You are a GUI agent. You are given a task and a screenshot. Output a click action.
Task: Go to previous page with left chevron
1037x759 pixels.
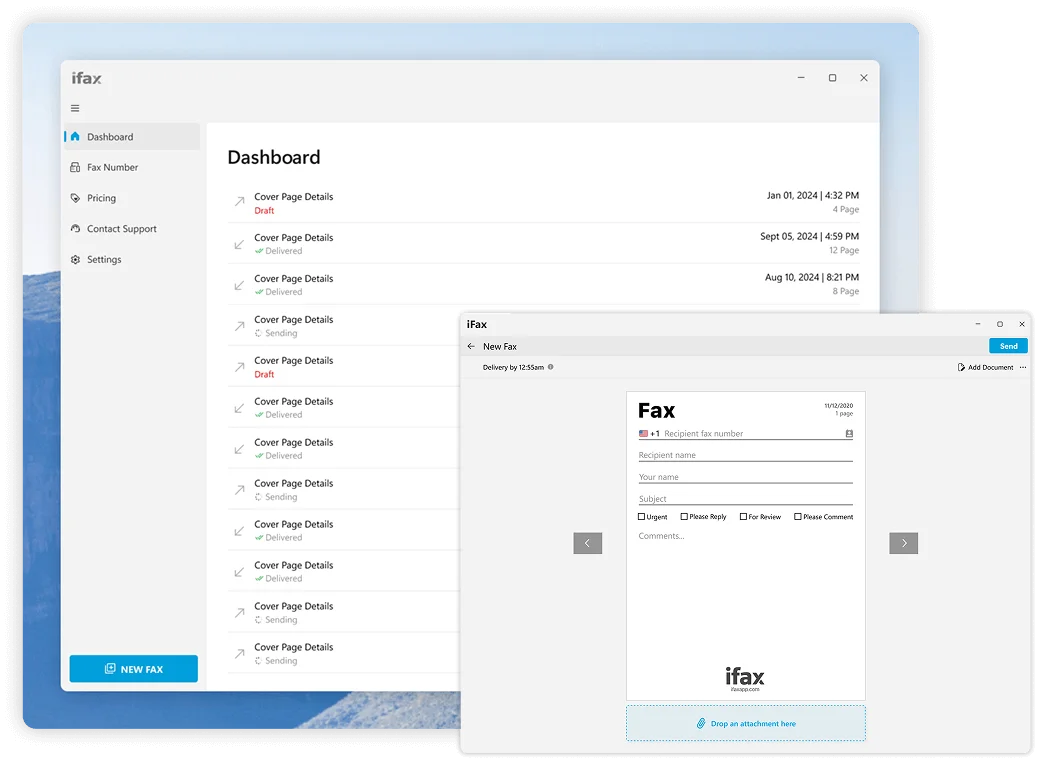point(587,543)
